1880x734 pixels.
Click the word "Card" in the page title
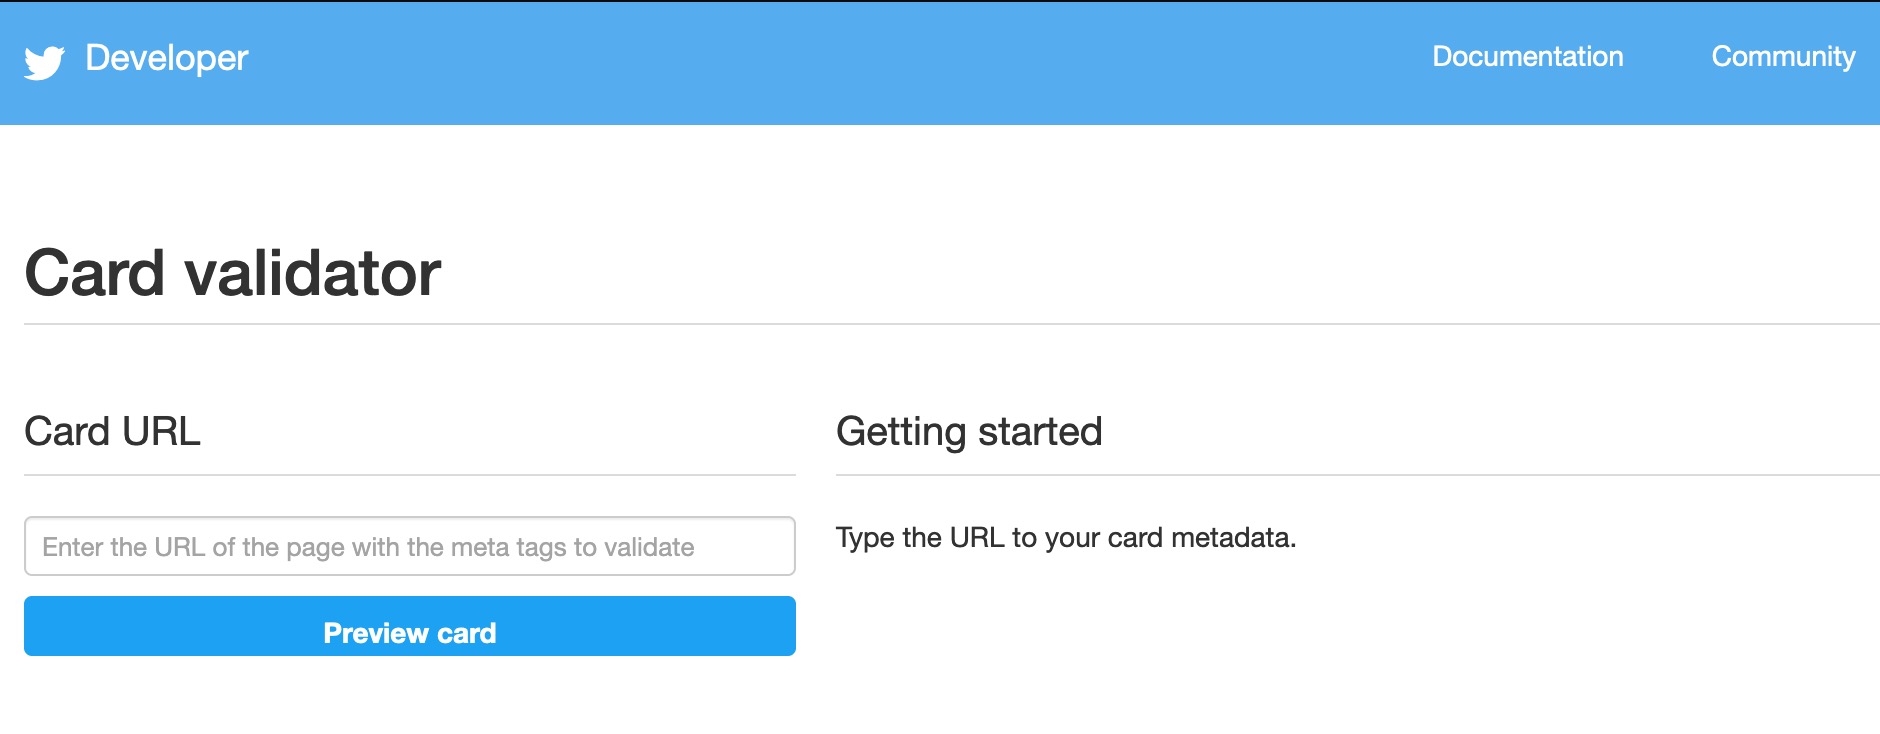pos(94,273)
